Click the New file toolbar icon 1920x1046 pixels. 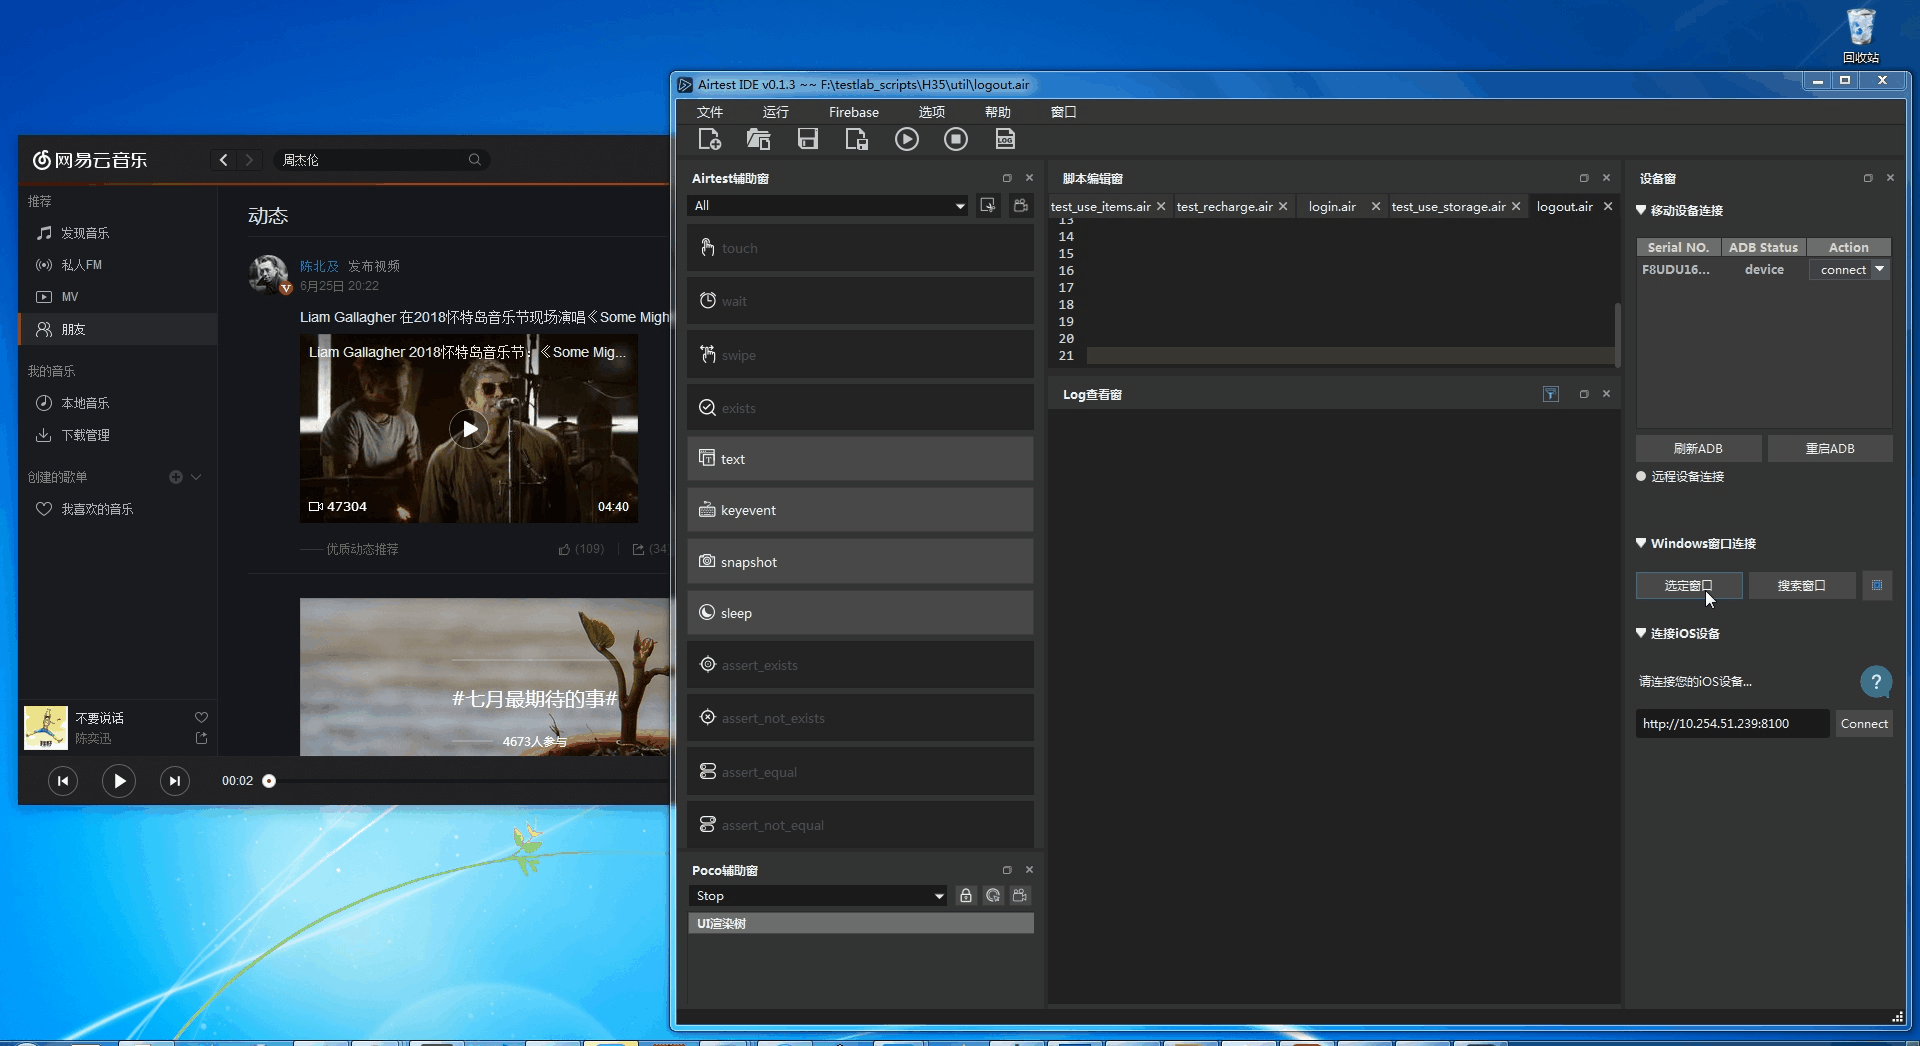(709, 140)
